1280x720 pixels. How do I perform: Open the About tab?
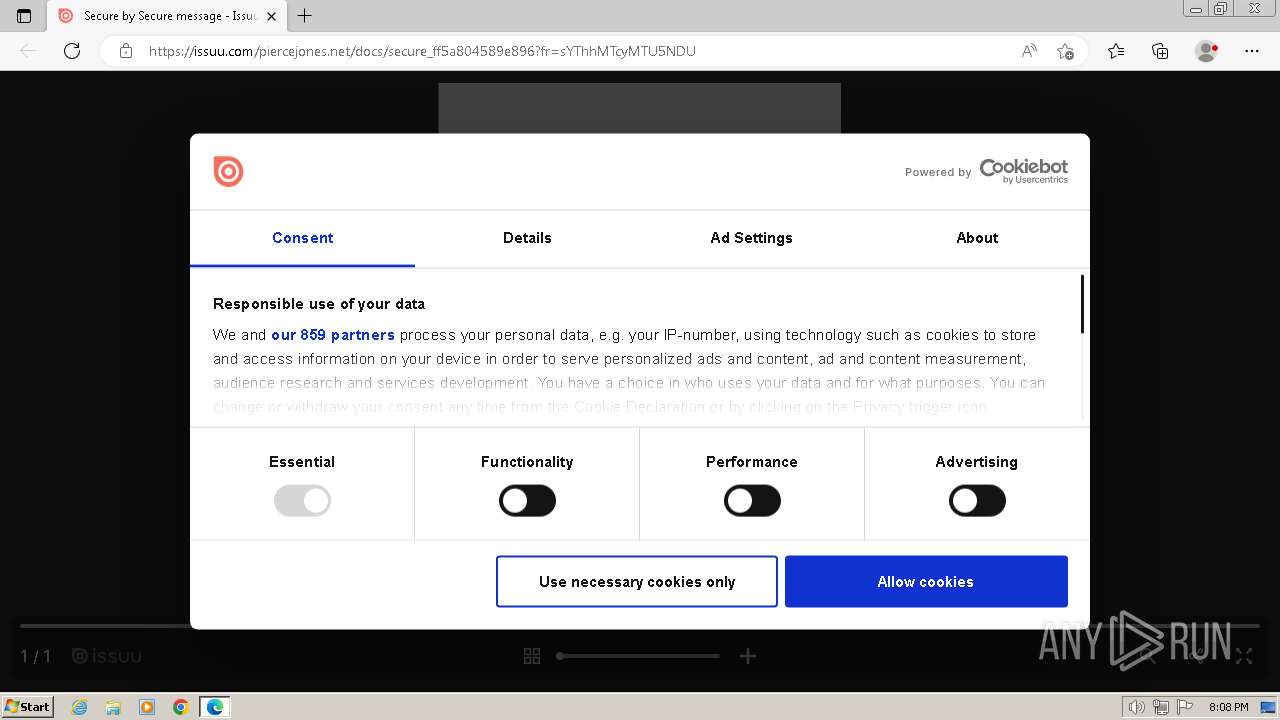[x=977, y=238]
